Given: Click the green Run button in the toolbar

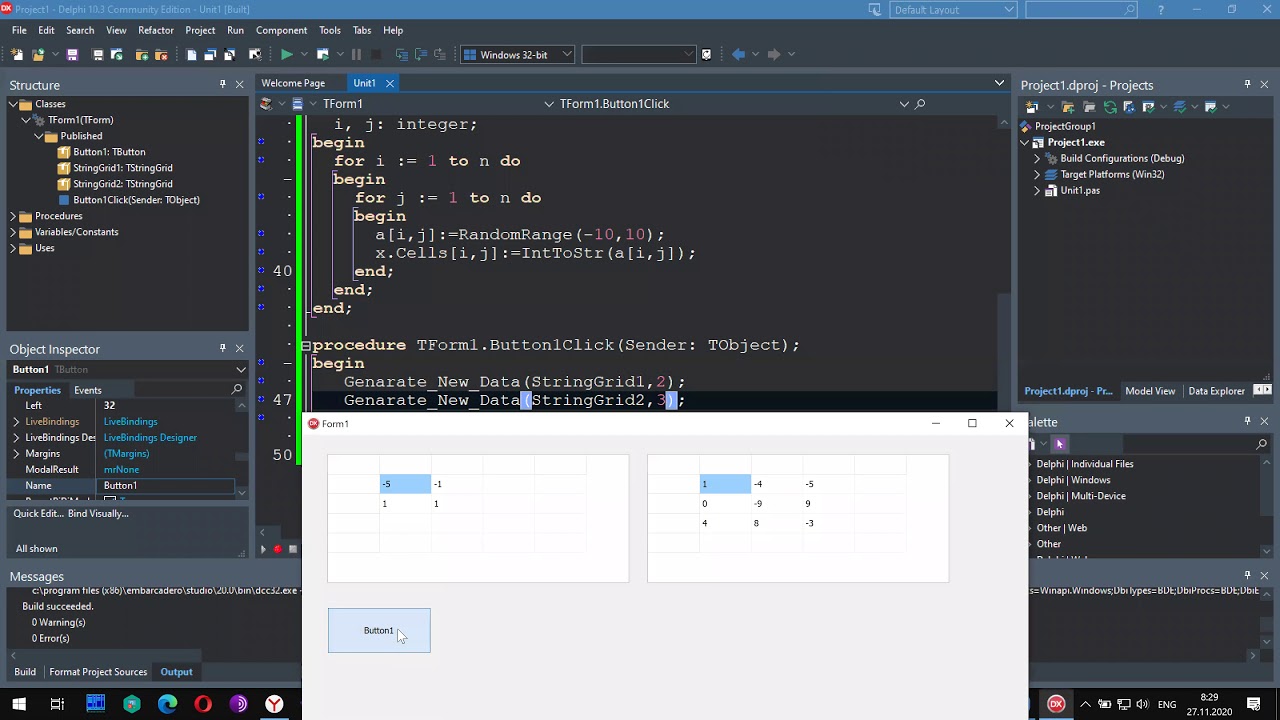Looking at the screenshot, I should tap(287, 55).
